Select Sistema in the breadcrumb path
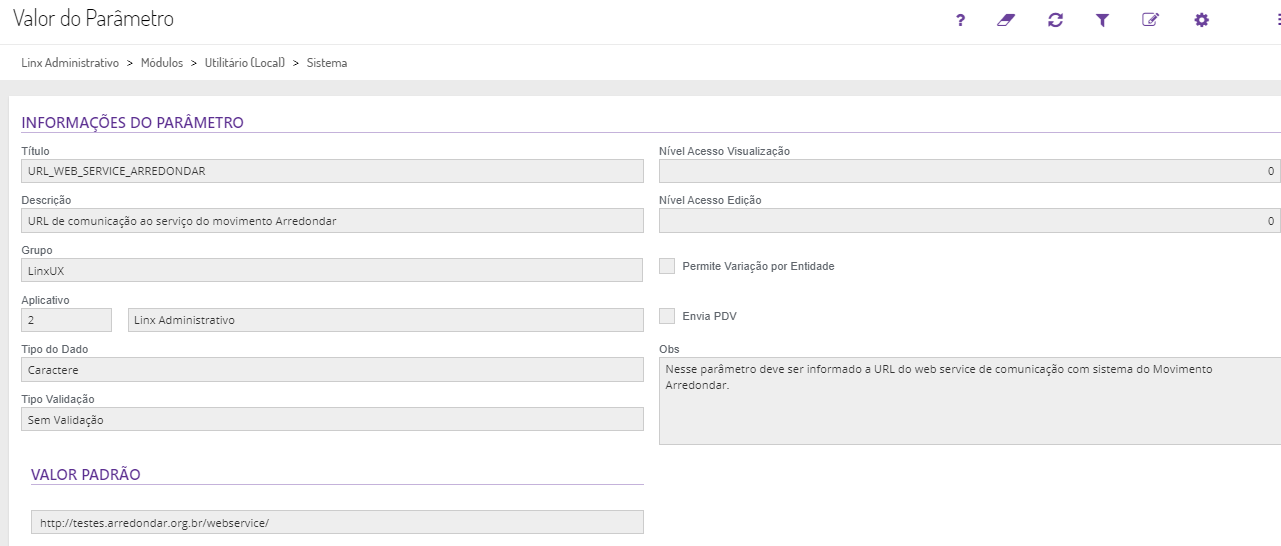This screenshot has width=1281, height=546. [327, 63]
